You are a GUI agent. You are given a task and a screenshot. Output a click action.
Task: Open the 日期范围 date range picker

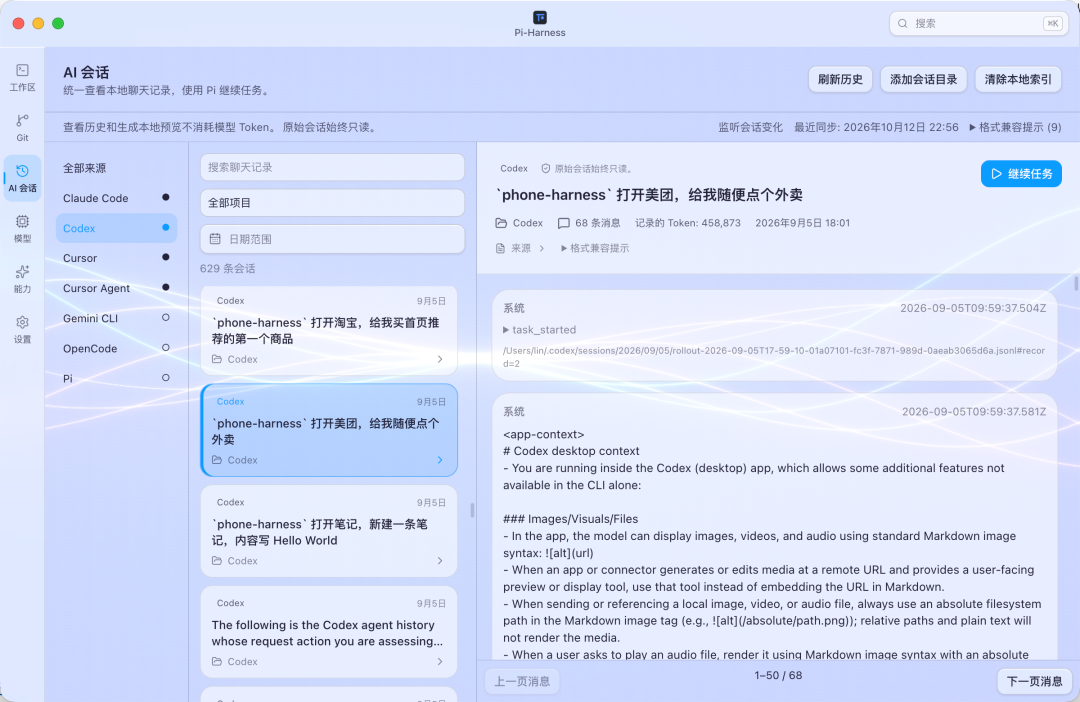tap(332, 239)
